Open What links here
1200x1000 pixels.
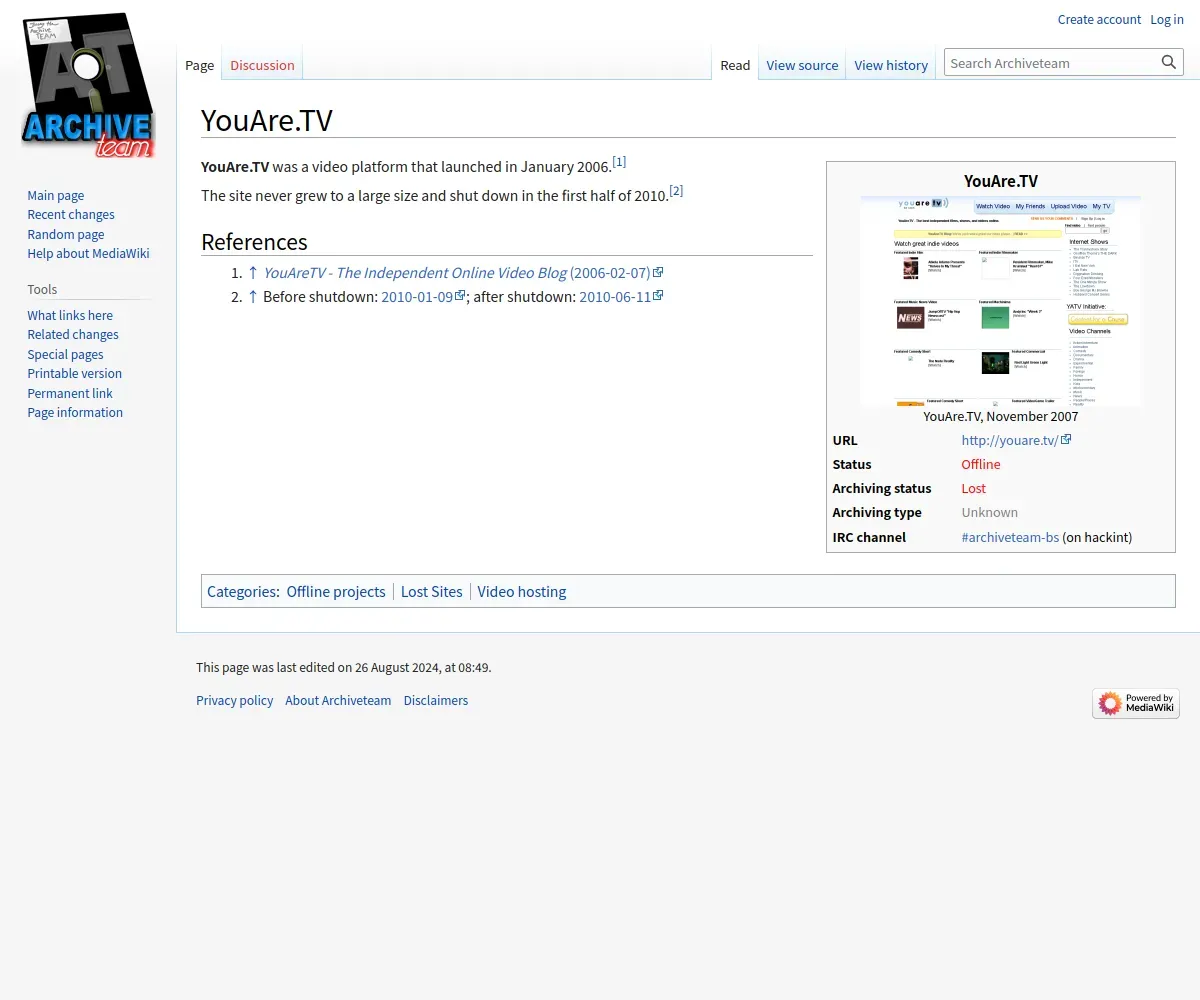click(70, 316)
